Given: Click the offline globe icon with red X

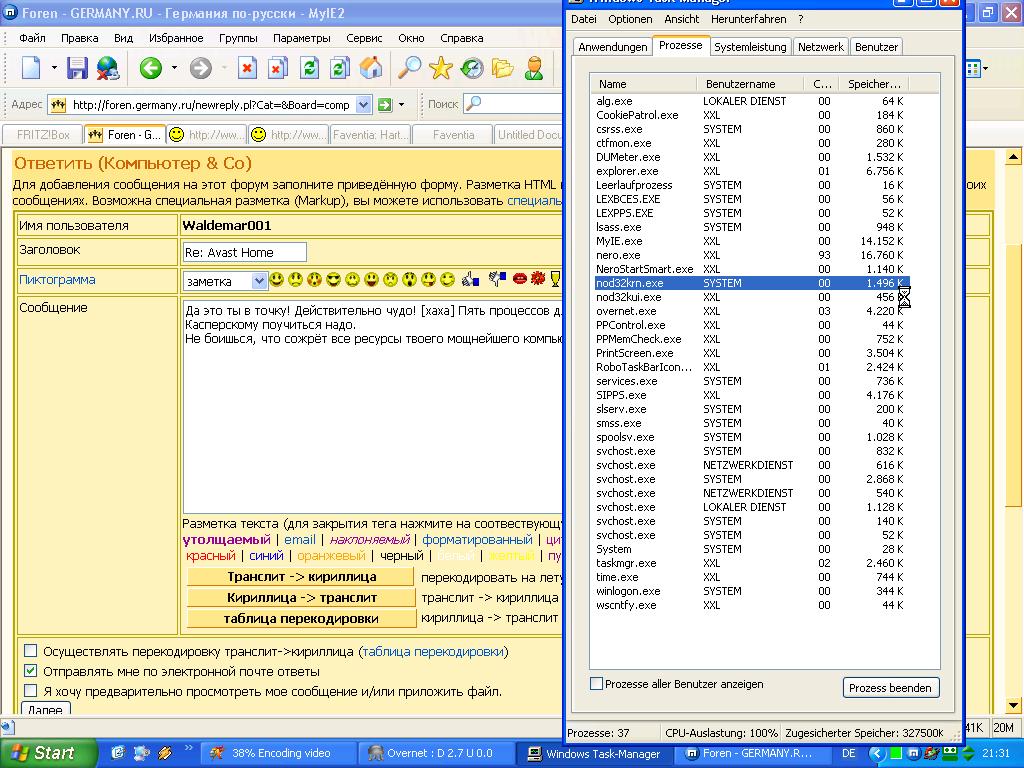Looking at the screenshot, I should 108,68.
